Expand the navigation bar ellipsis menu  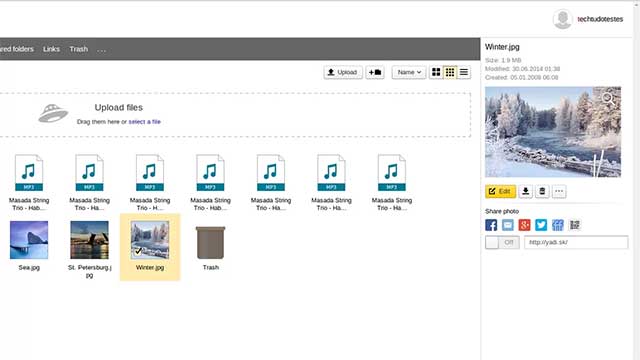tap(101, 49)
